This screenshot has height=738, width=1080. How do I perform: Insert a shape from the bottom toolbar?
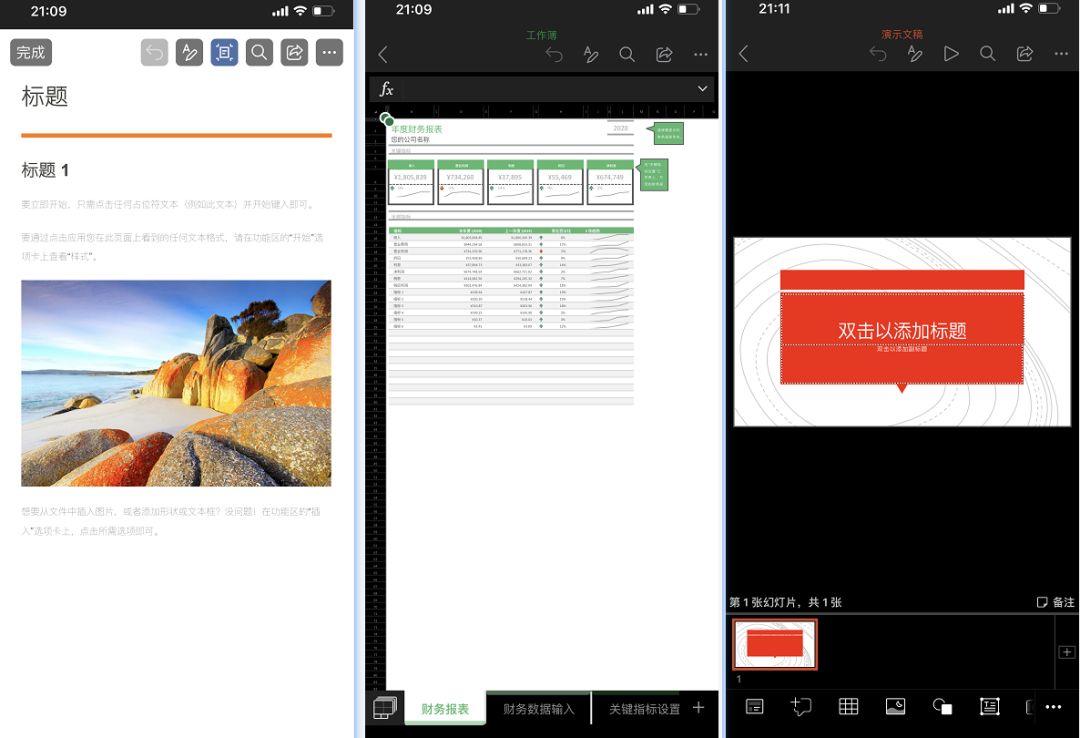click(x=942, y=706)
